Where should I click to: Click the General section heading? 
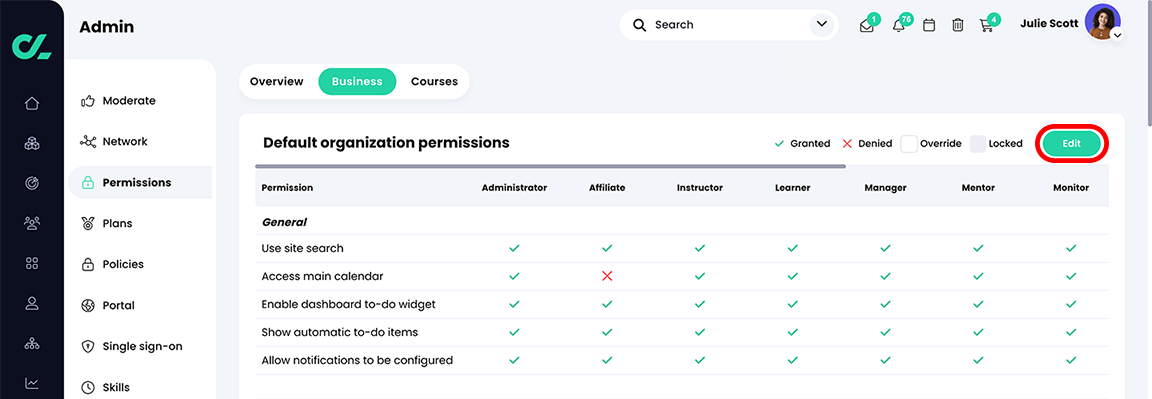coord(284,222)
